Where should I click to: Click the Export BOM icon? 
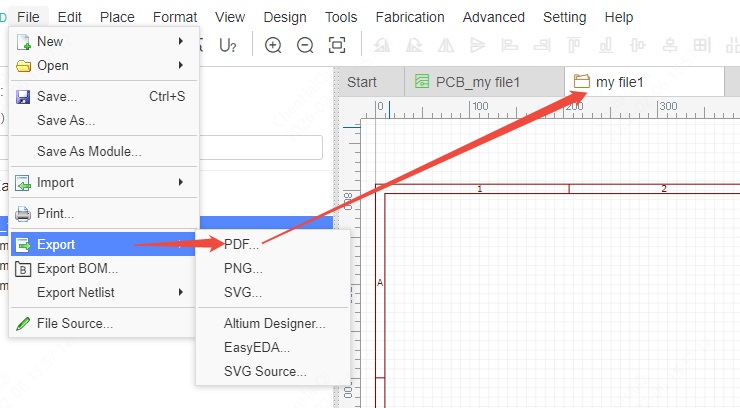[x=23, y=269]
